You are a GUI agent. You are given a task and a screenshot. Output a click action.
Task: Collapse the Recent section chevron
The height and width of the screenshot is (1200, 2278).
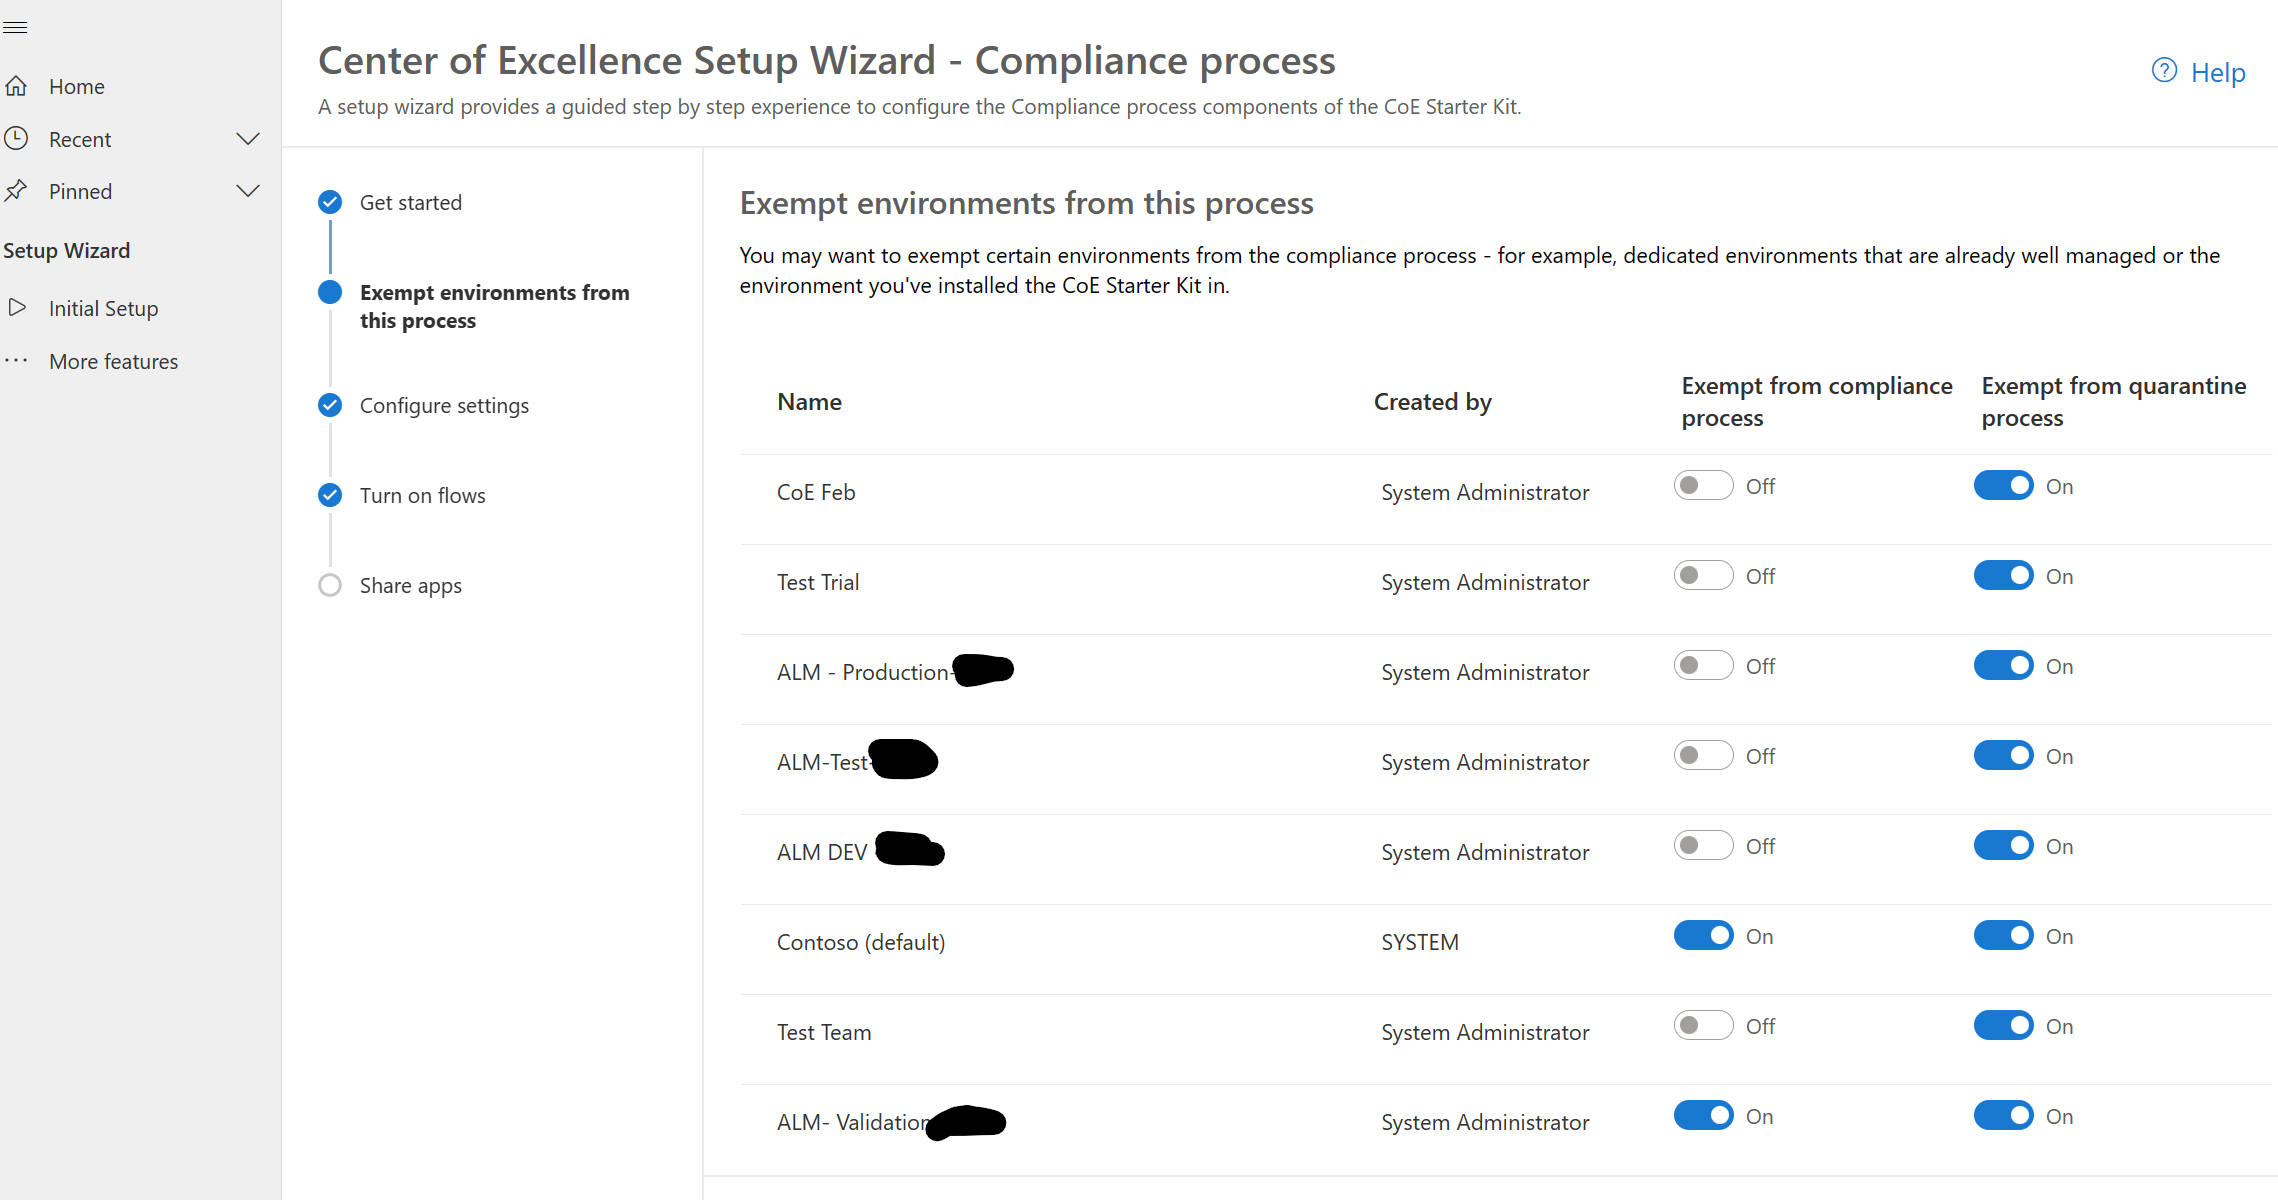click(248, 138)
